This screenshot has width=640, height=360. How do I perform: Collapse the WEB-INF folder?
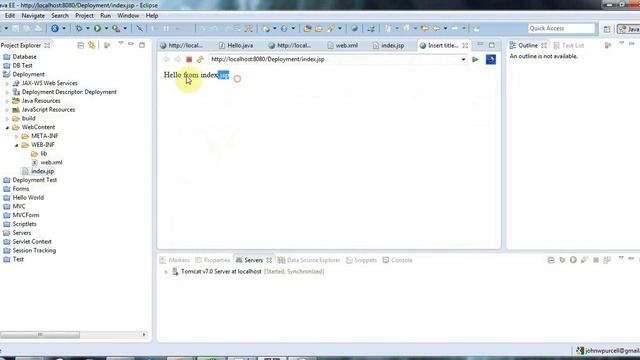[17, 145]
